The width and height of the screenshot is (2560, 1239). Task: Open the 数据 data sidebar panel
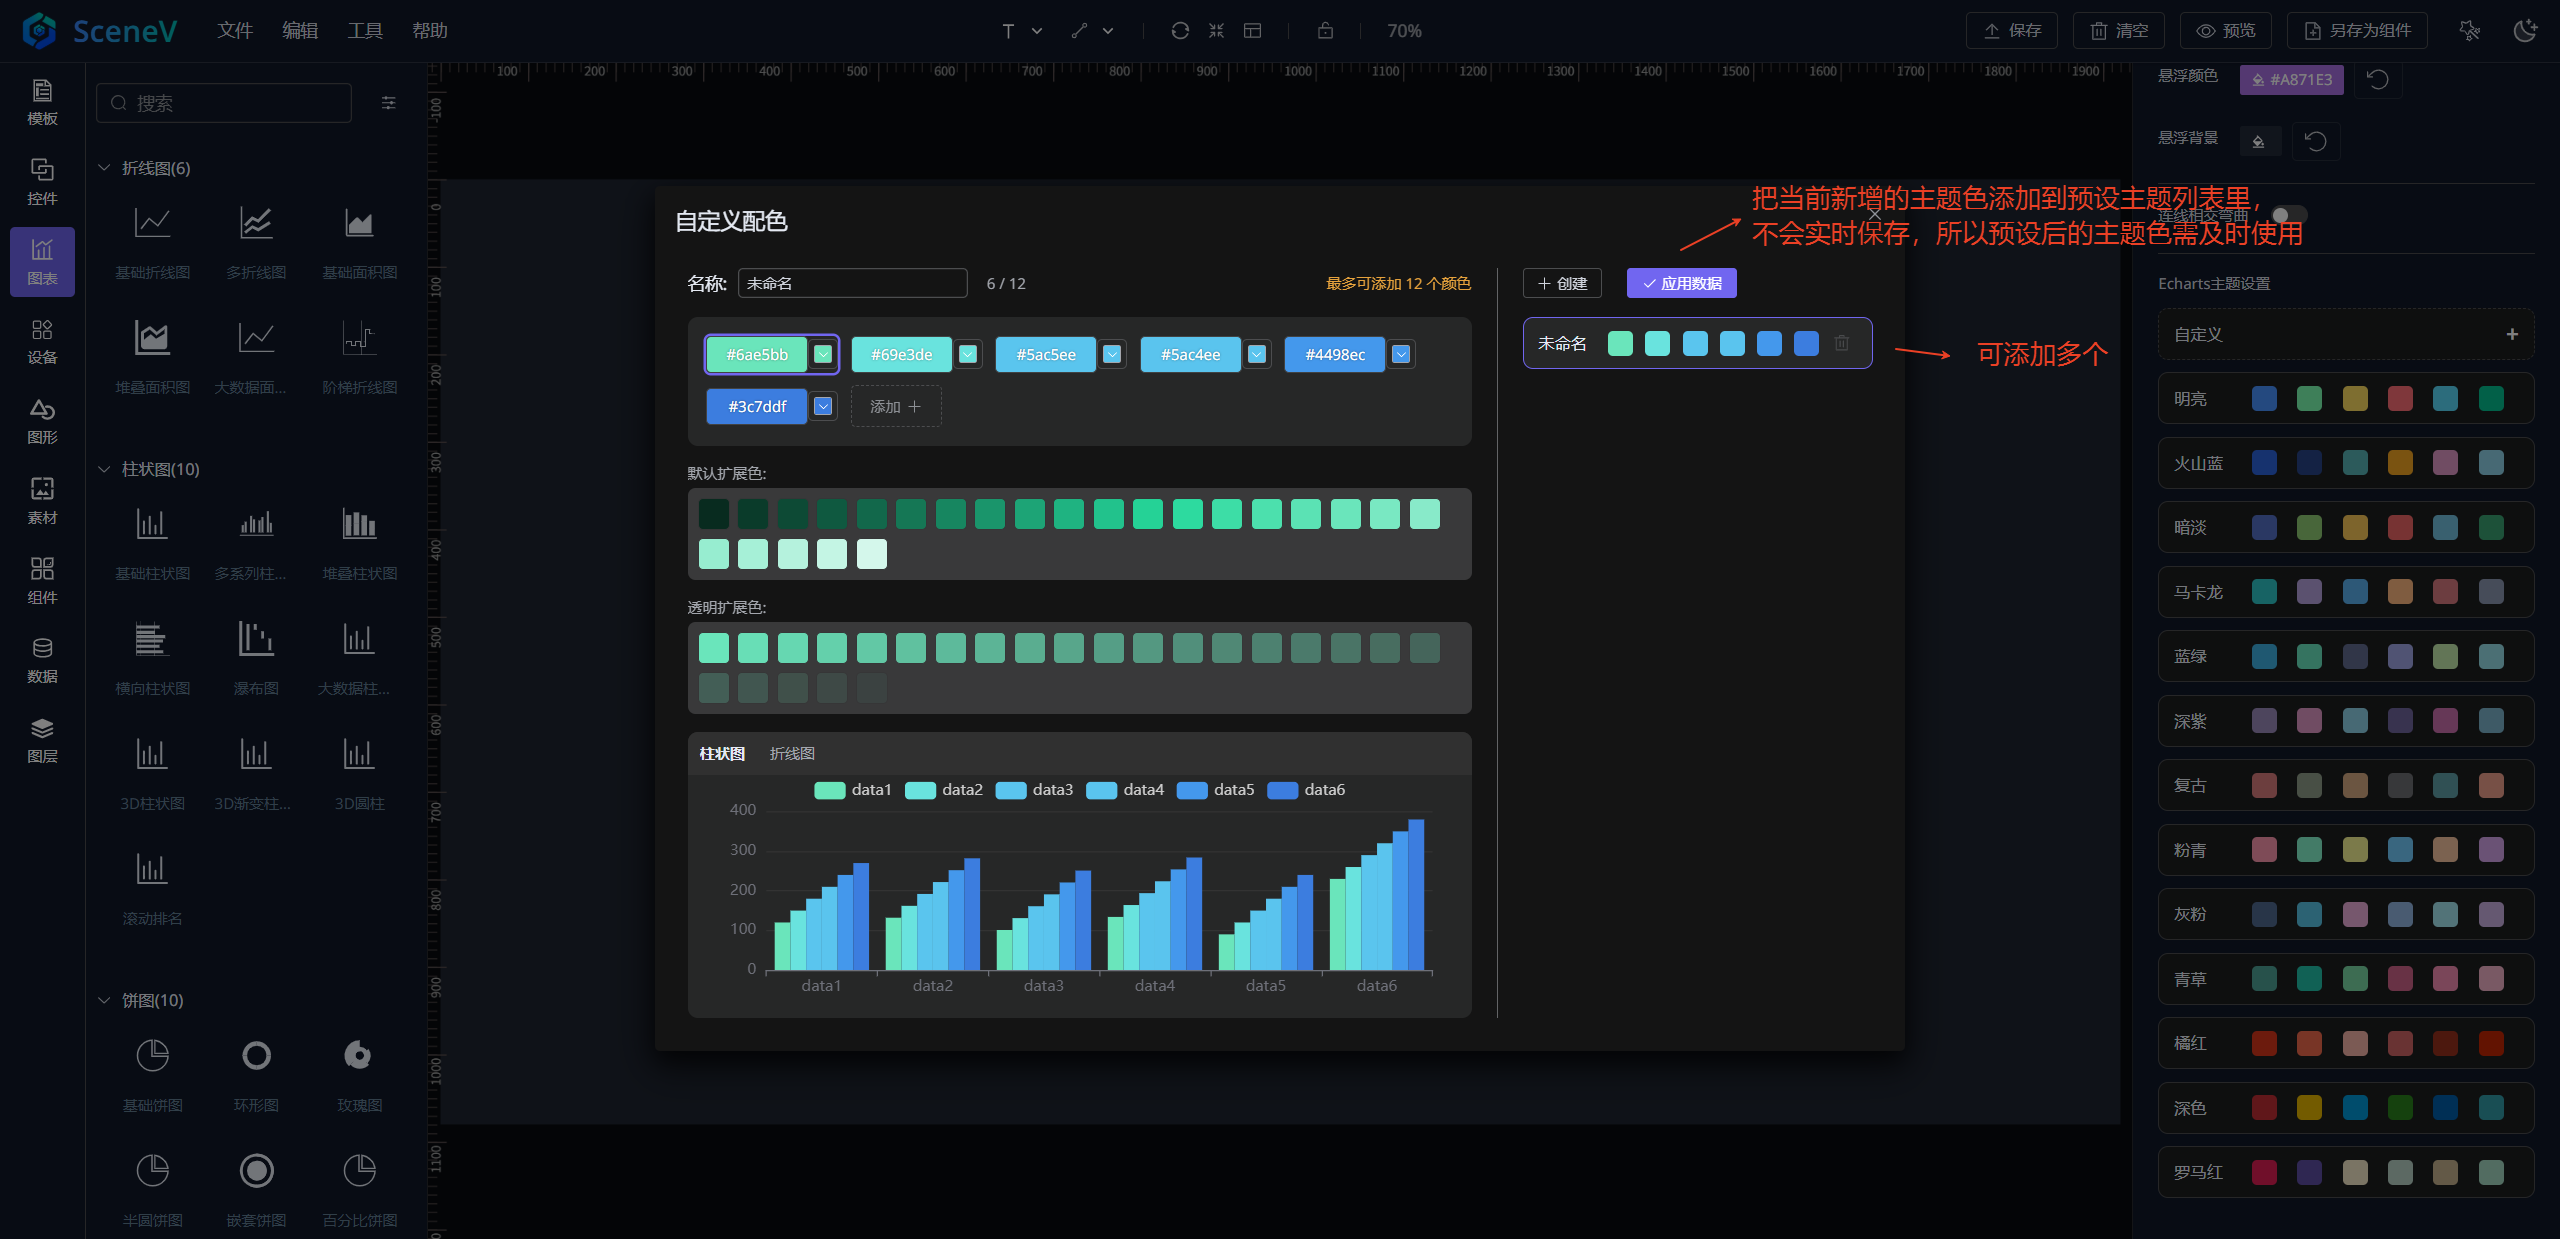click(x=42, y=659)
